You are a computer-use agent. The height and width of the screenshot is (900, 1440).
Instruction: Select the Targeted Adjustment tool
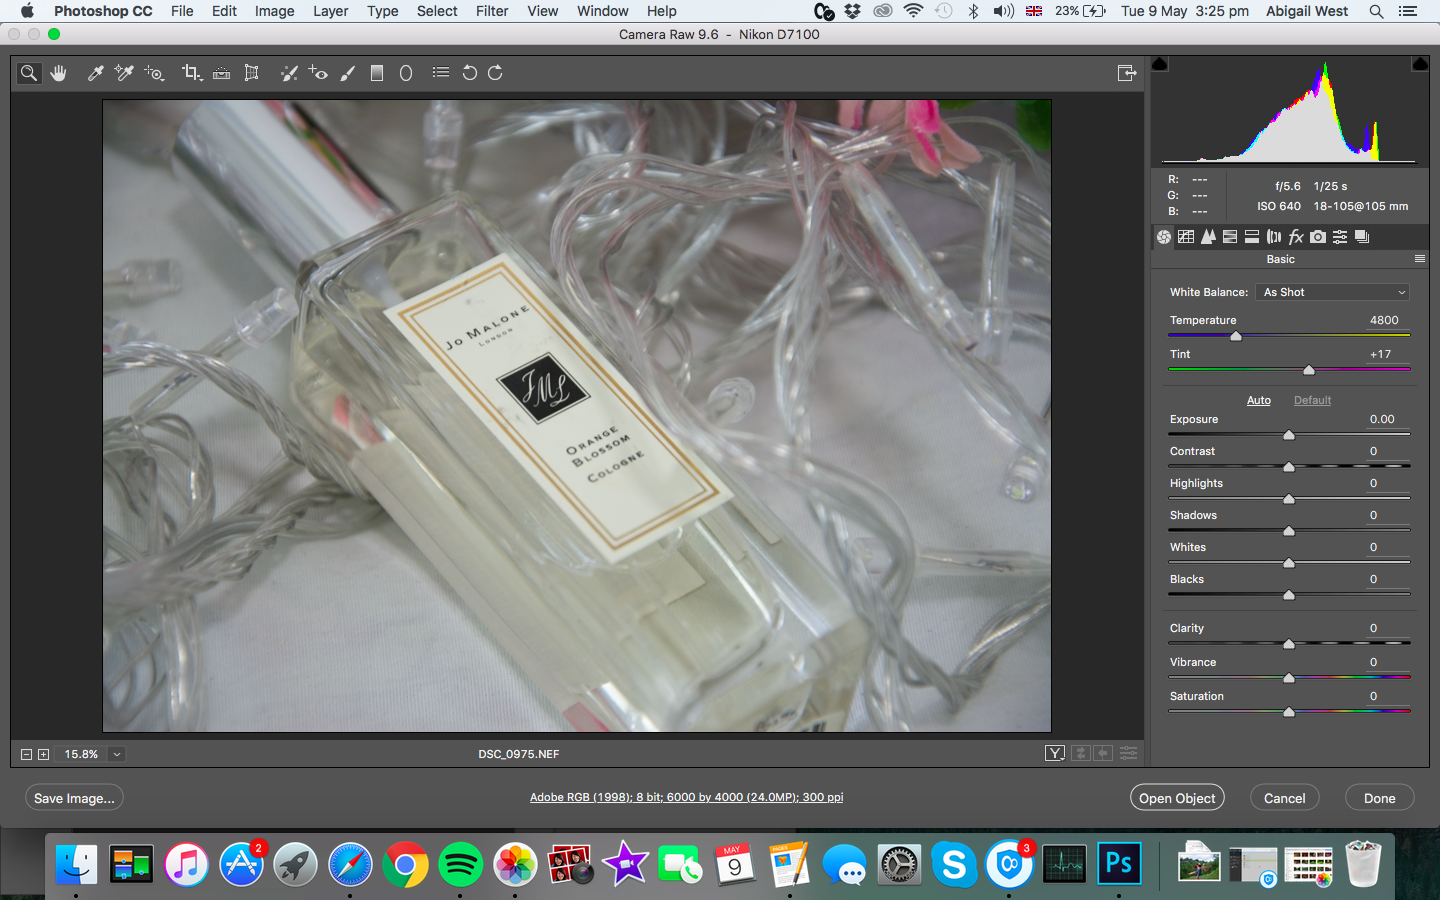click(154, 73)
